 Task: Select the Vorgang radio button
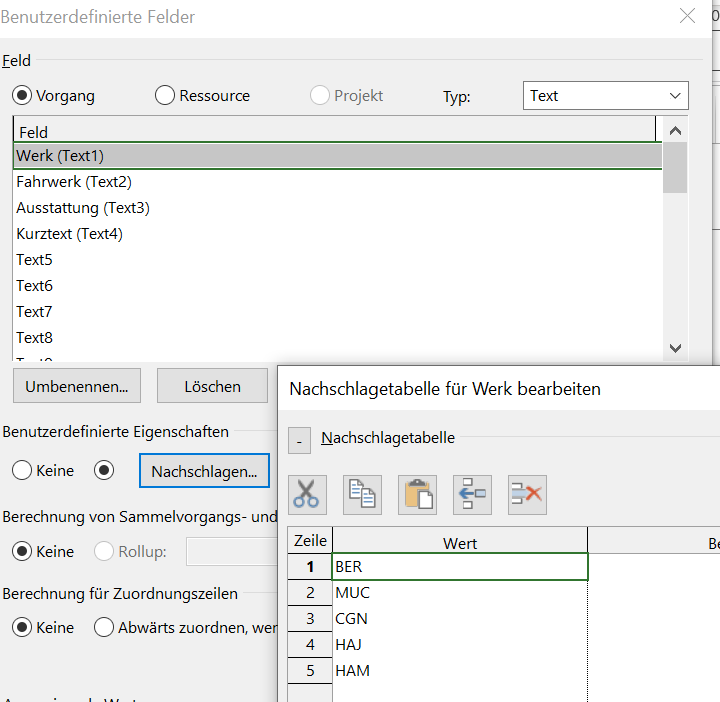pos(22,96)
